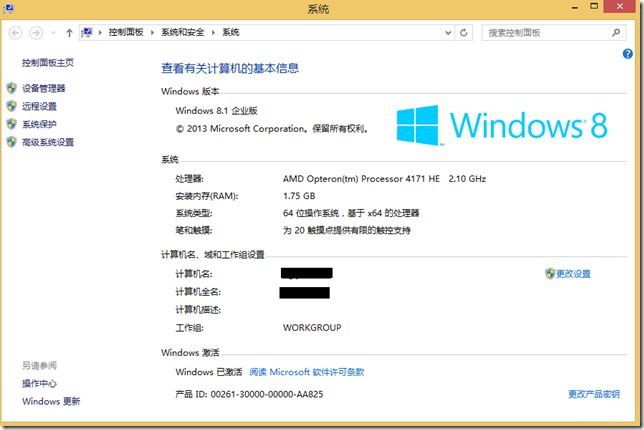The height and width of the screenshot is (430, 644).
Task: Click shield icon beside 高级系统设置
Action: [x=12, y=142]
